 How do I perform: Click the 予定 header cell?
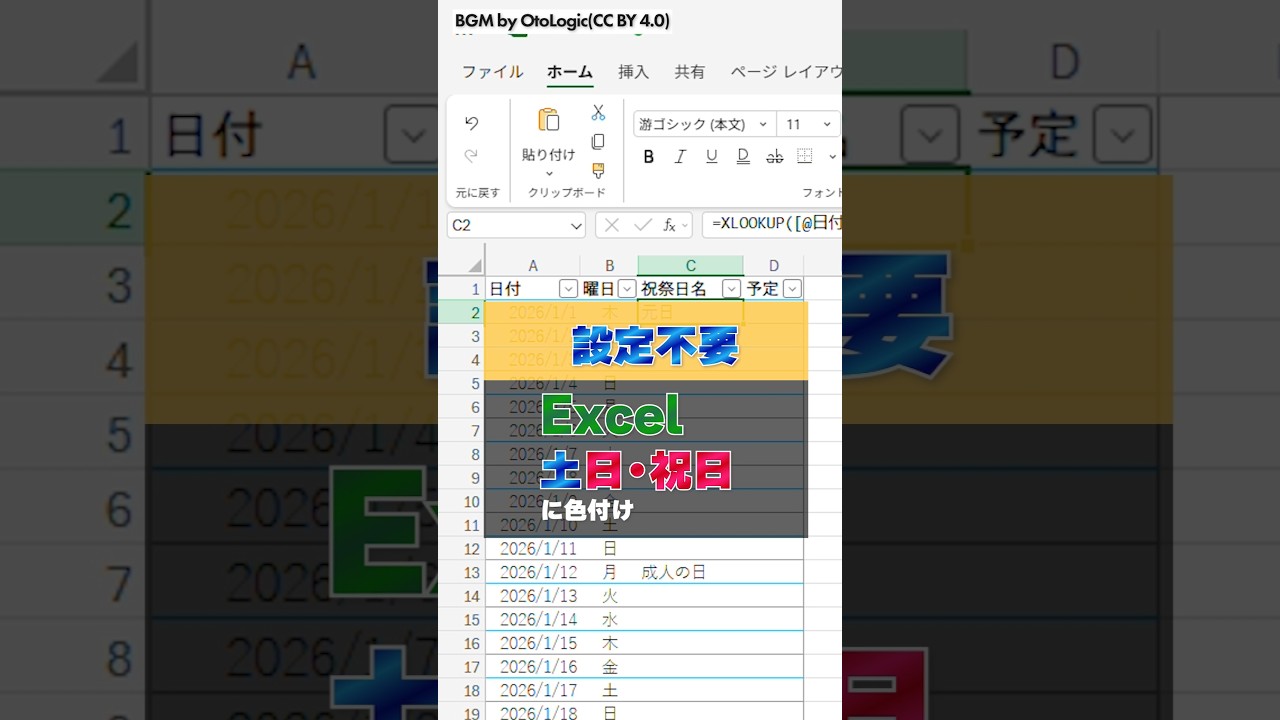[x=774, y=289]
